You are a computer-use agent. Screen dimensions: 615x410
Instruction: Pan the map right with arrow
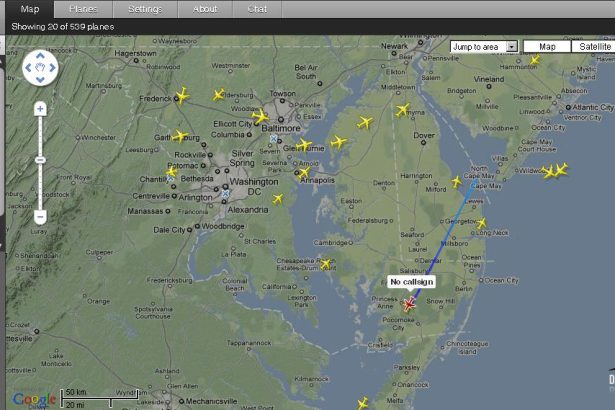(52, 68)
